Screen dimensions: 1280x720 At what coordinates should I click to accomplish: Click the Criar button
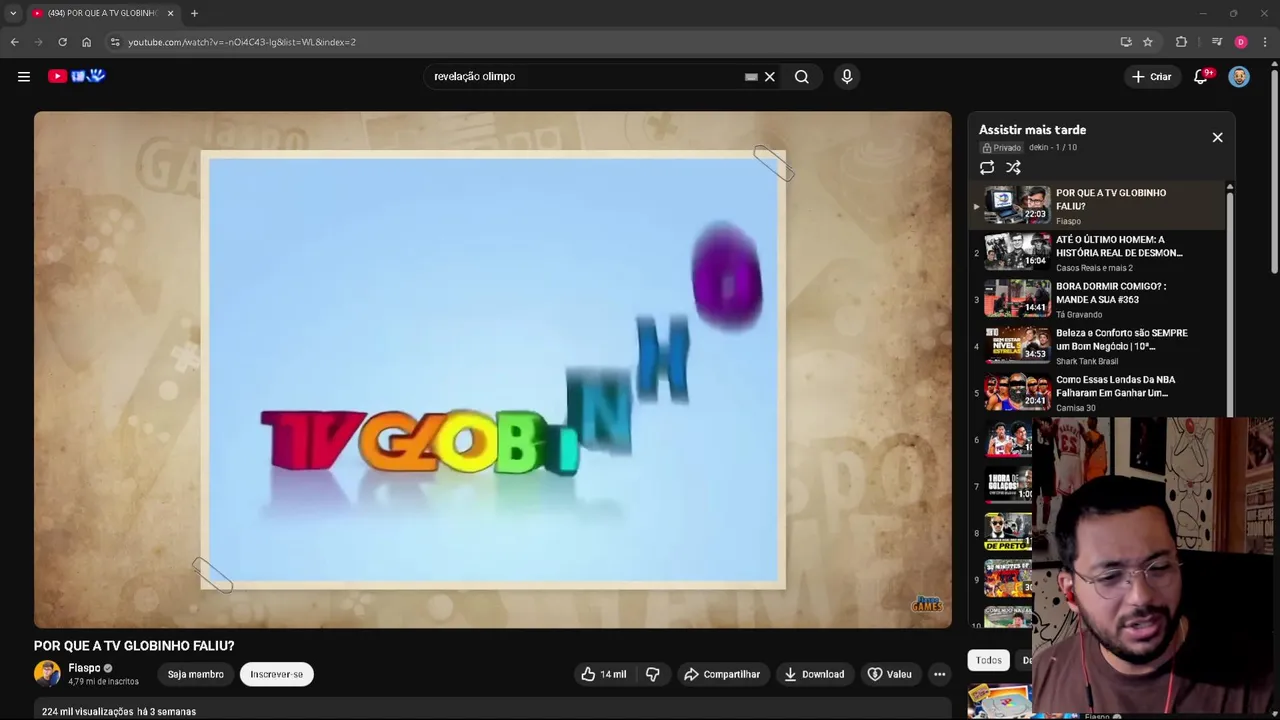click(1151, 77)
